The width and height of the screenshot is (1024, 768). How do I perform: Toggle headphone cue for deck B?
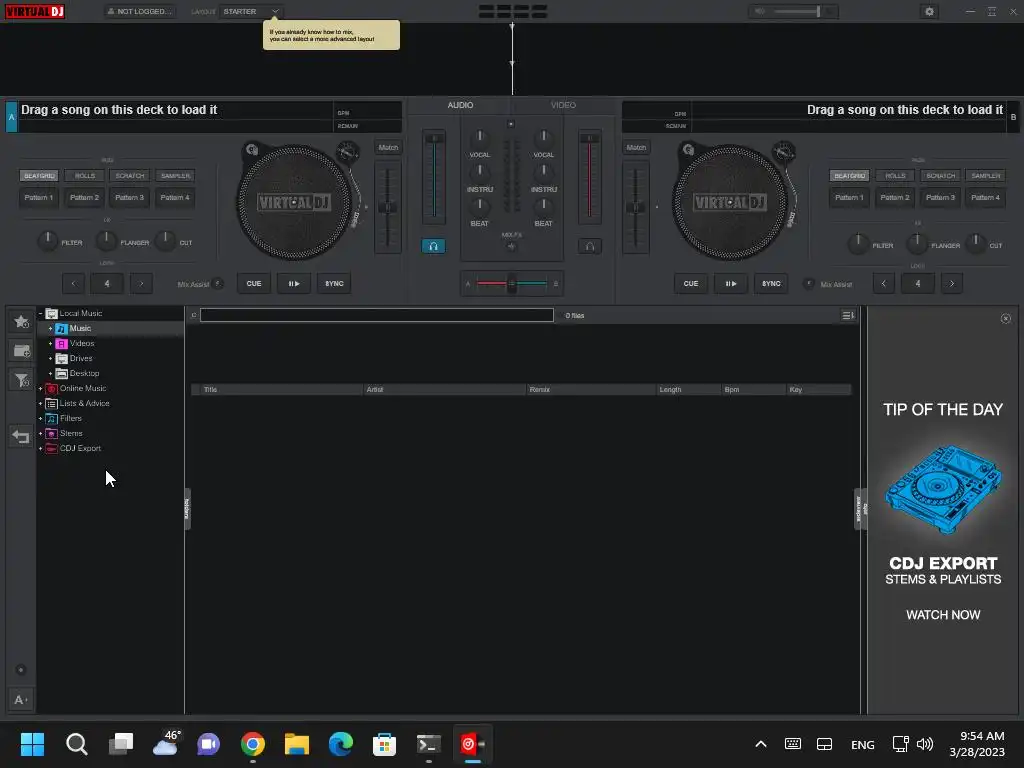590,246
